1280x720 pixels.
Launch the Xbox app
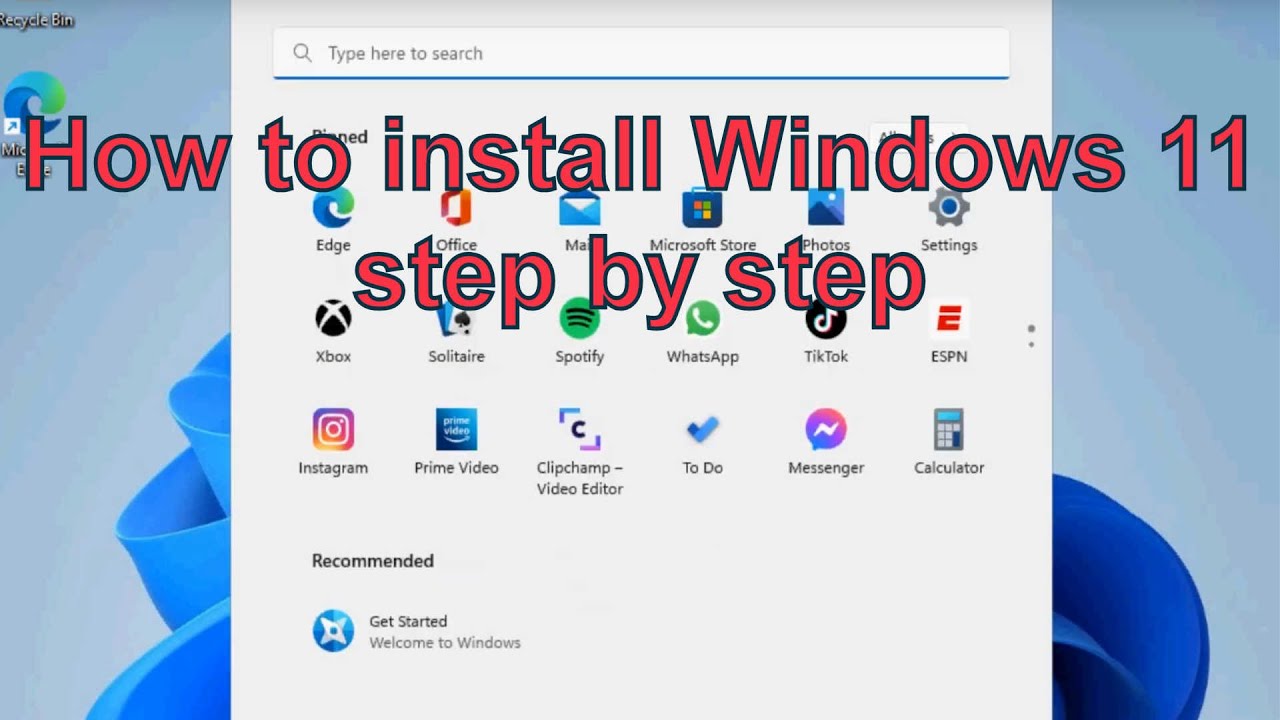333,332
